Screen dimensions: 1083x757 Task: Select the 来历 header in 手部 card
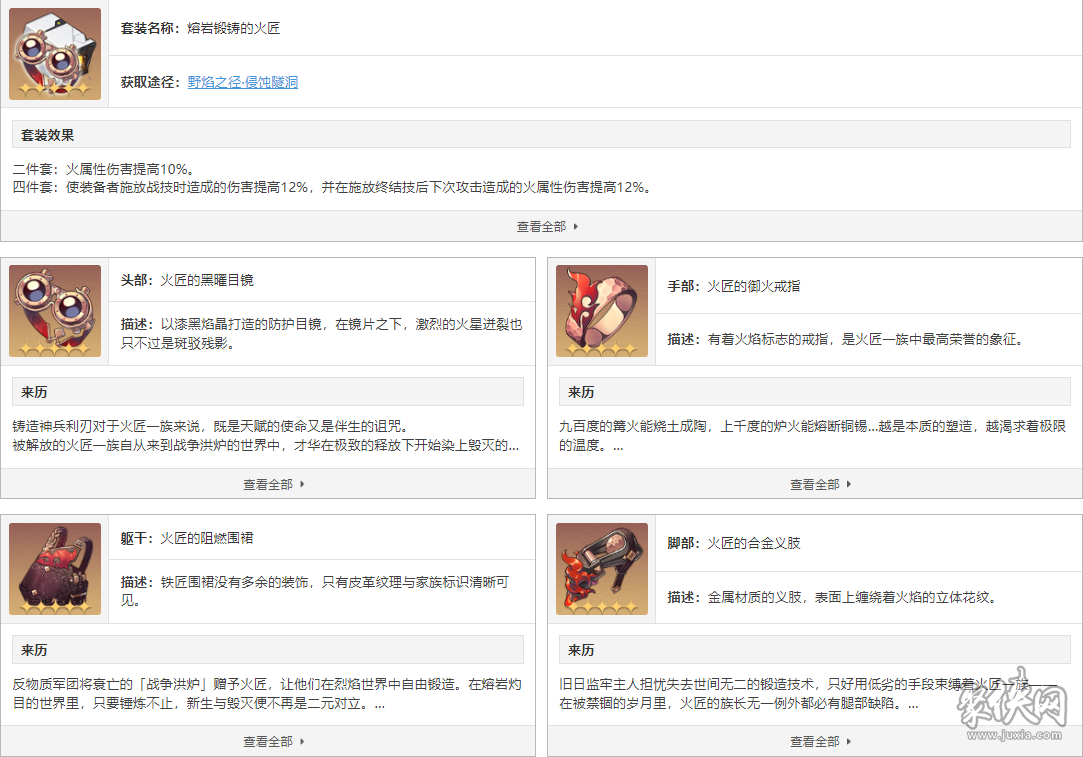(x=814, y=392)
